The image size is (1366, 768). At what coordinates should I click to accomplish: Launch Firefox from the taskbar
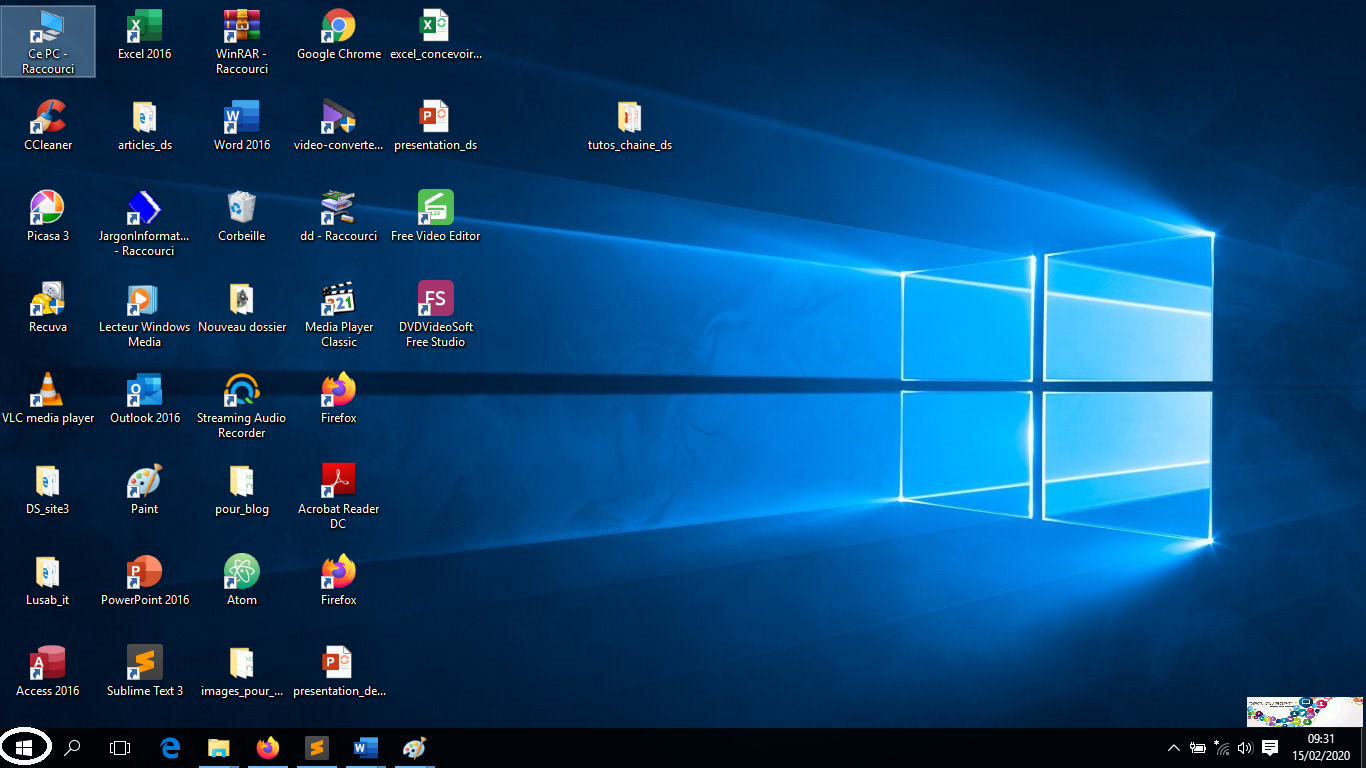click(267, 748)
